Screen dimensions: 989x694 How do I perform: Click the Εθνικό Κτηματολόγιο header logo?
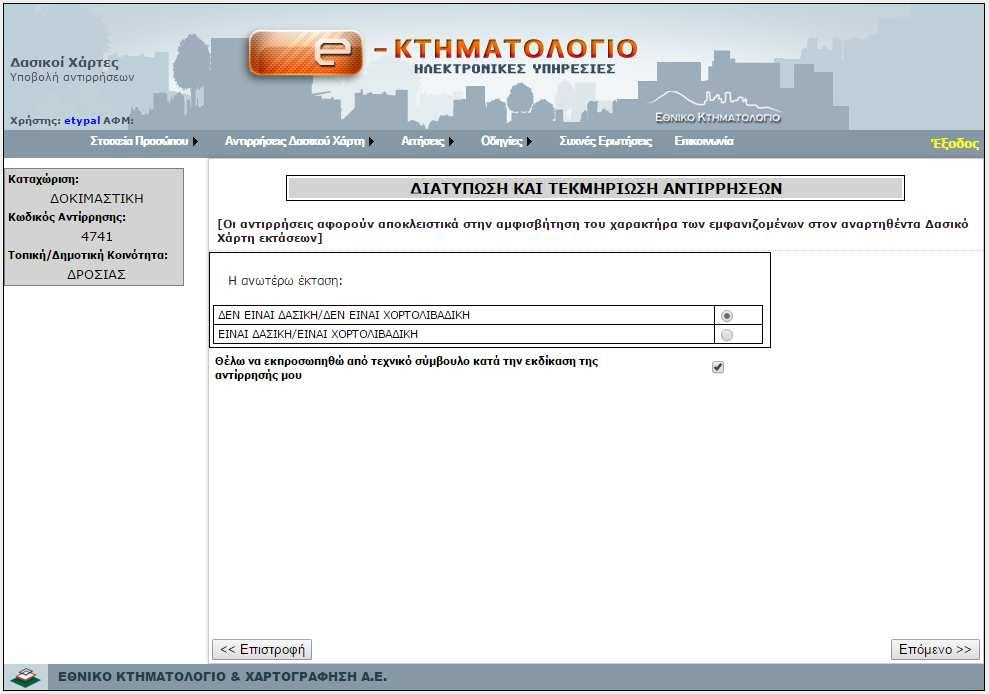tap(717, 108)
